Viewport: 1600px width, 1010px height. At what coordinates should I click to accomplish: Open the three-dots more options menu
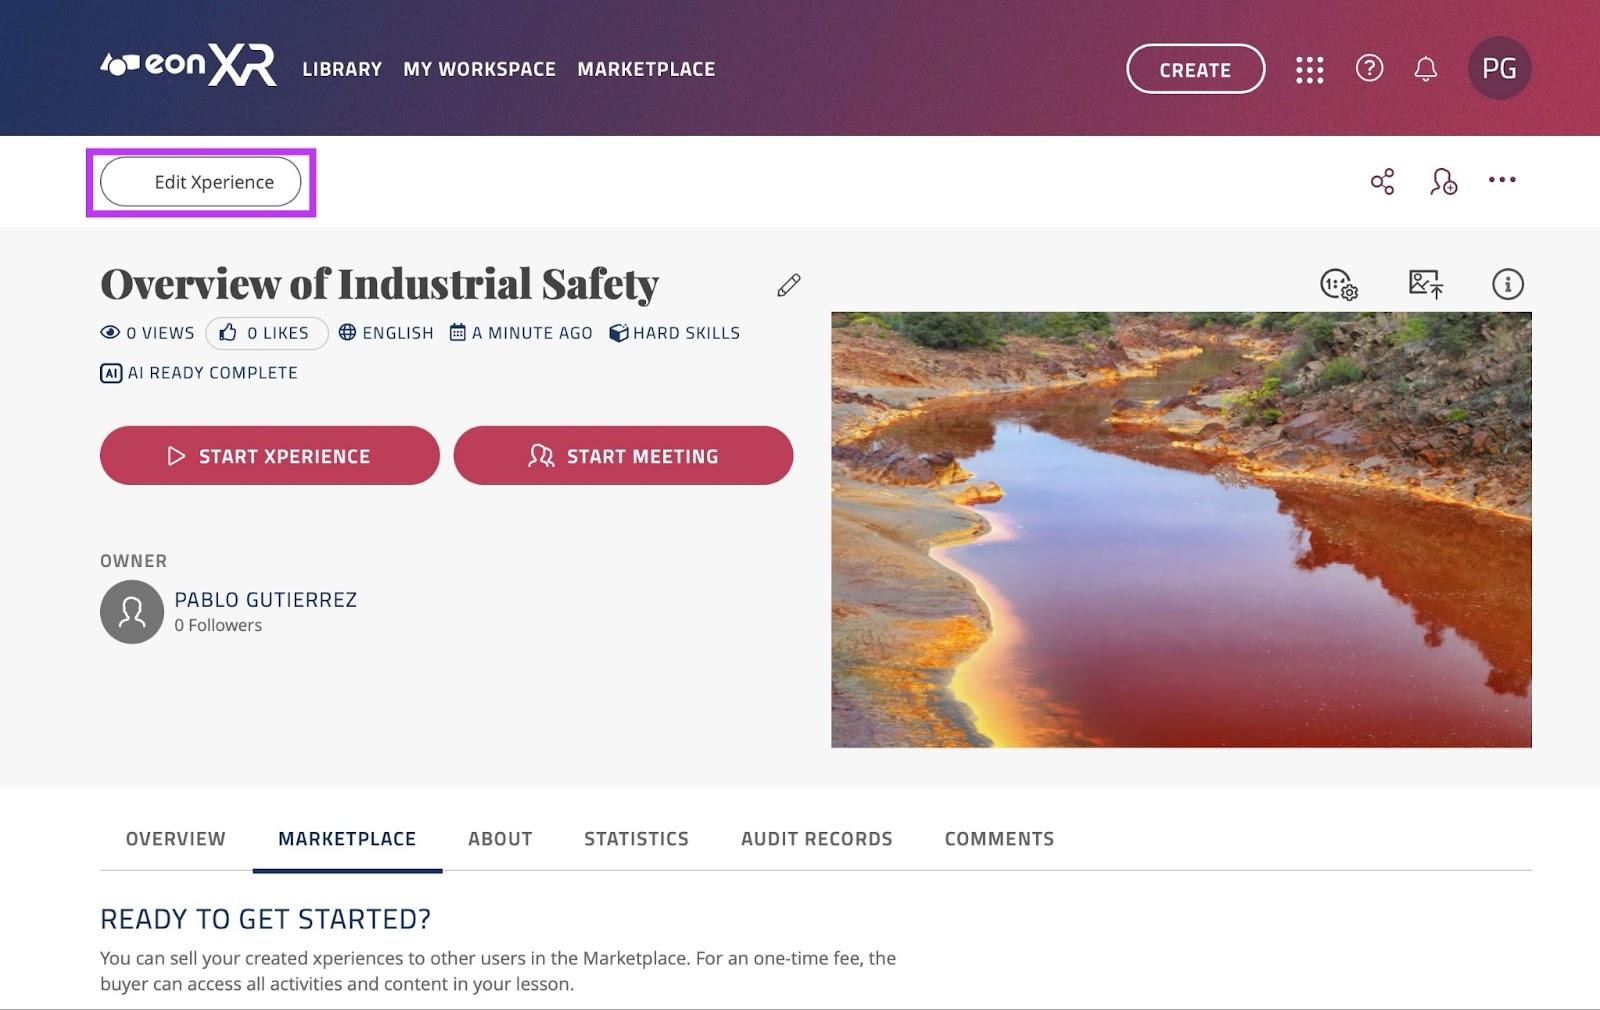(1502, 180)
